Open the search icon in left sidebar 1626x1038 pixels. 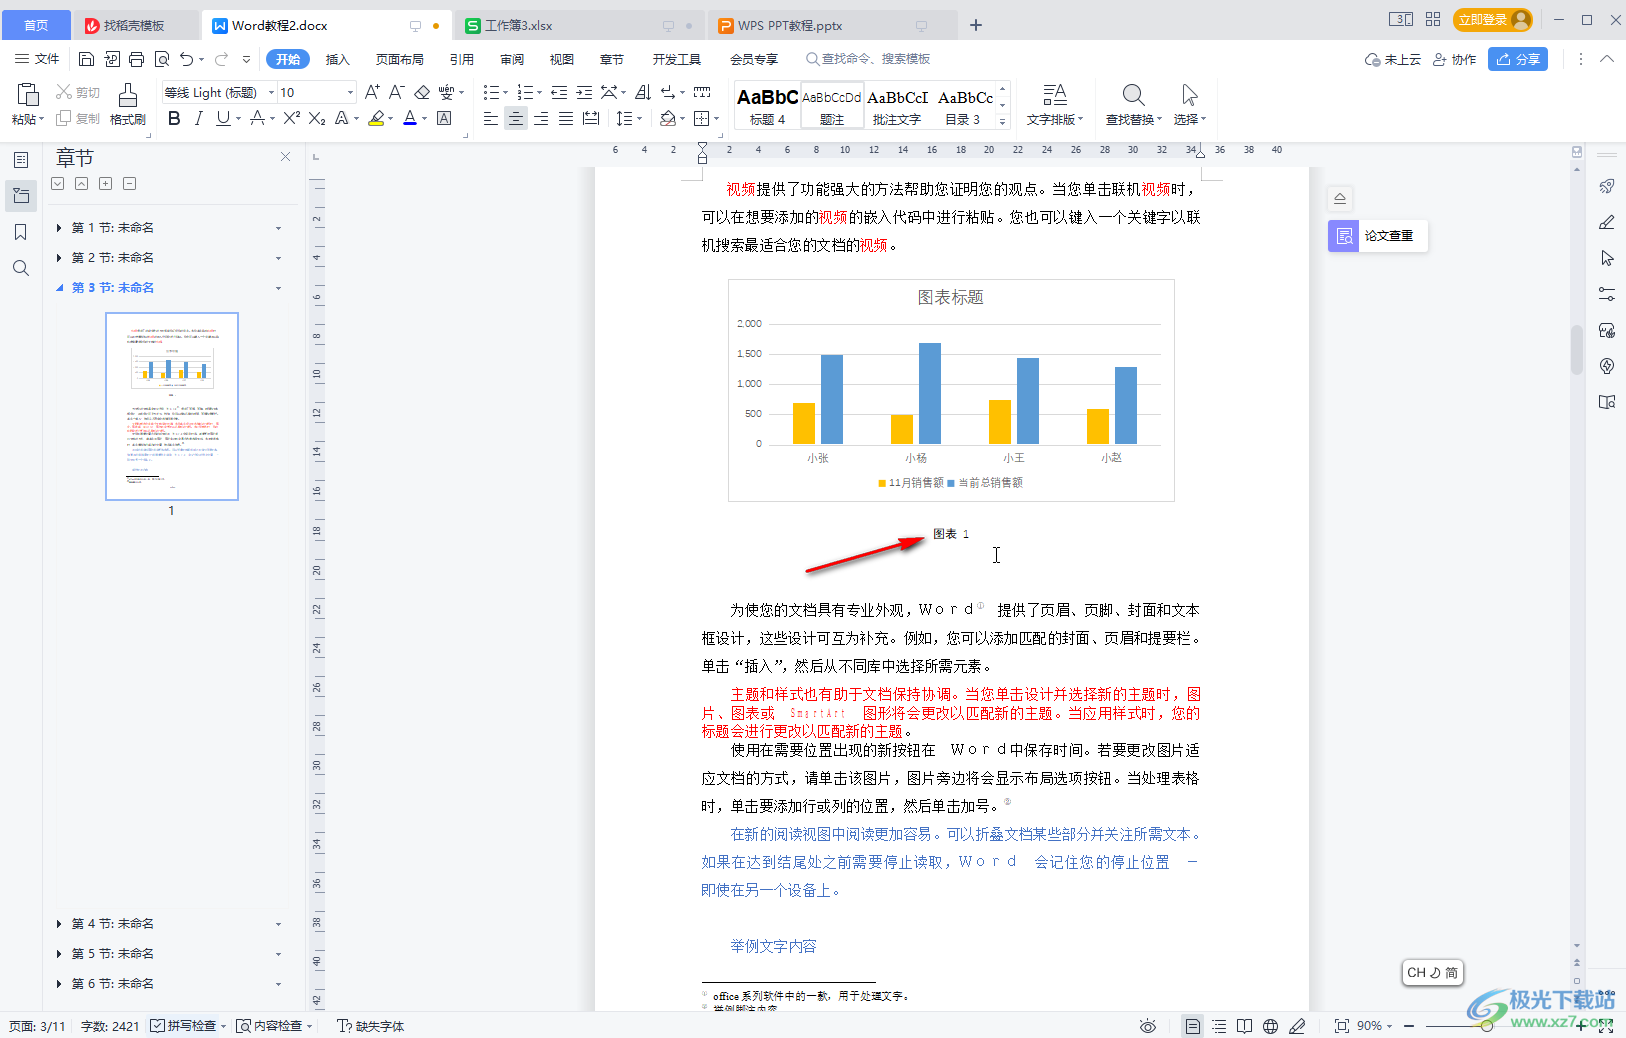click(x=21, y=268)
